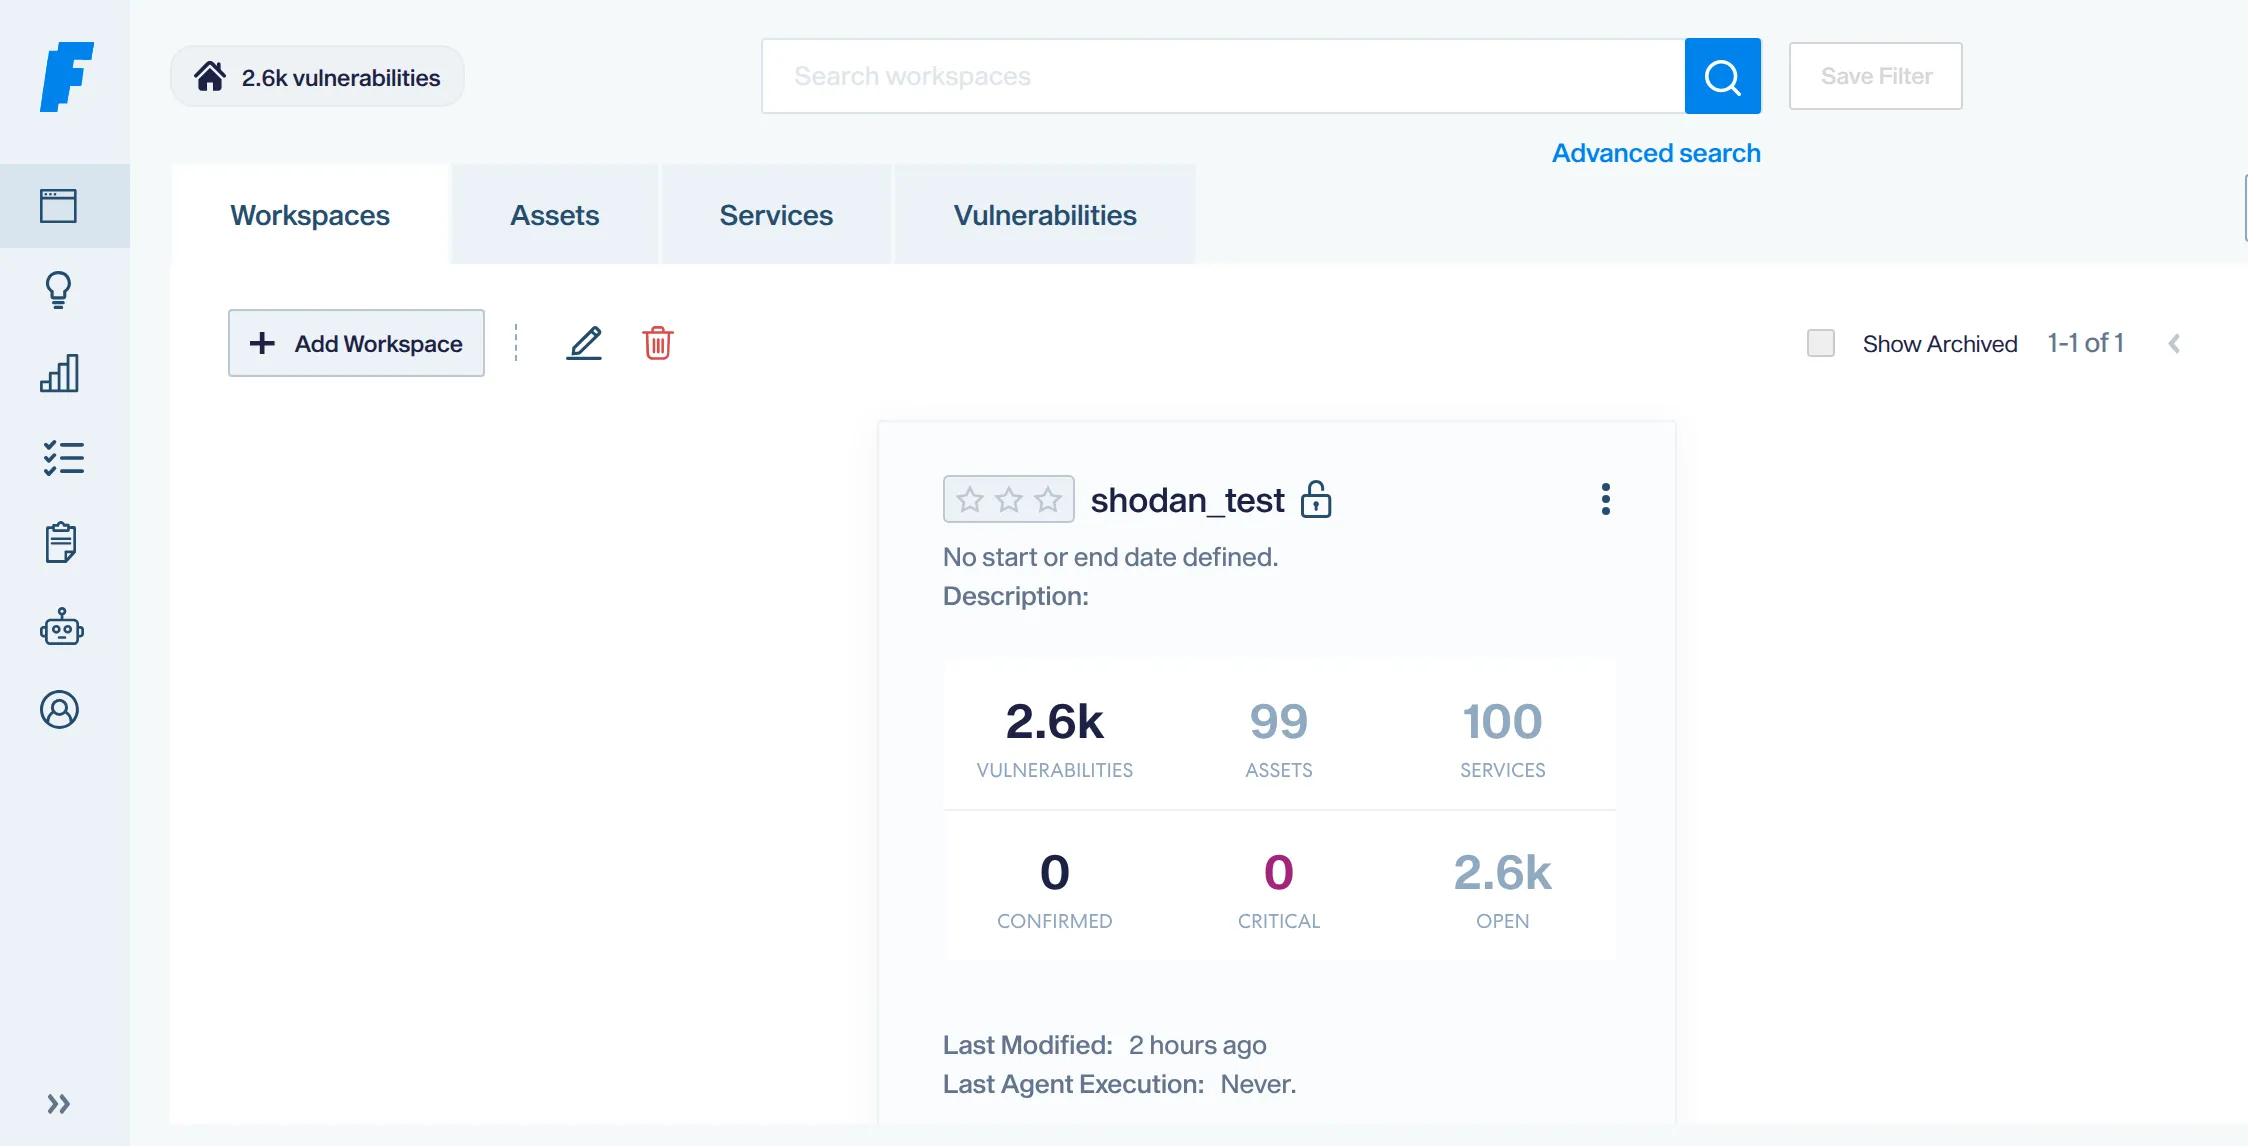Screen dimensions: 2248x1146
Task: Click the Add Workspace button
Action: click(356, 343)
